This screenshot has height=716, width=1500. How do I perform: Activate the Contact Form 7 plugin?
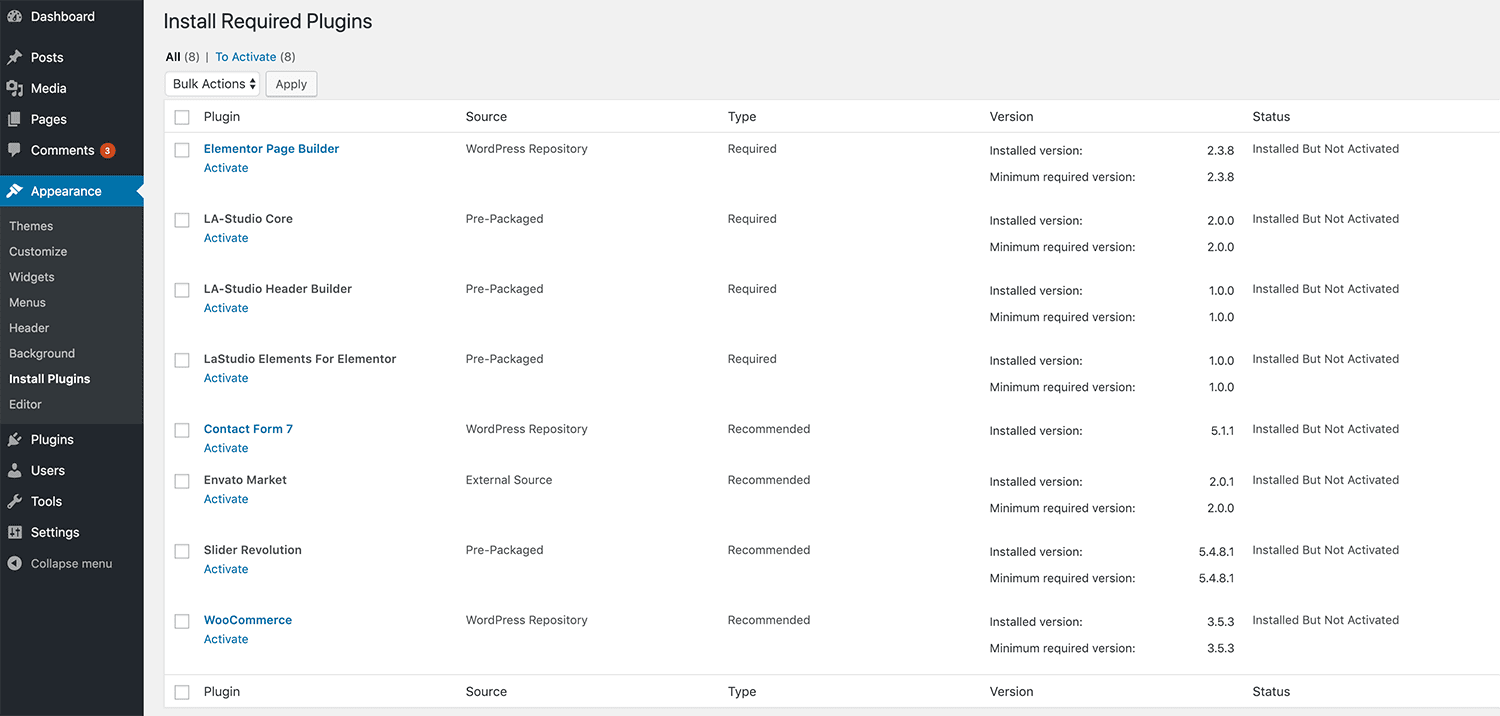[x=225, y=448]
